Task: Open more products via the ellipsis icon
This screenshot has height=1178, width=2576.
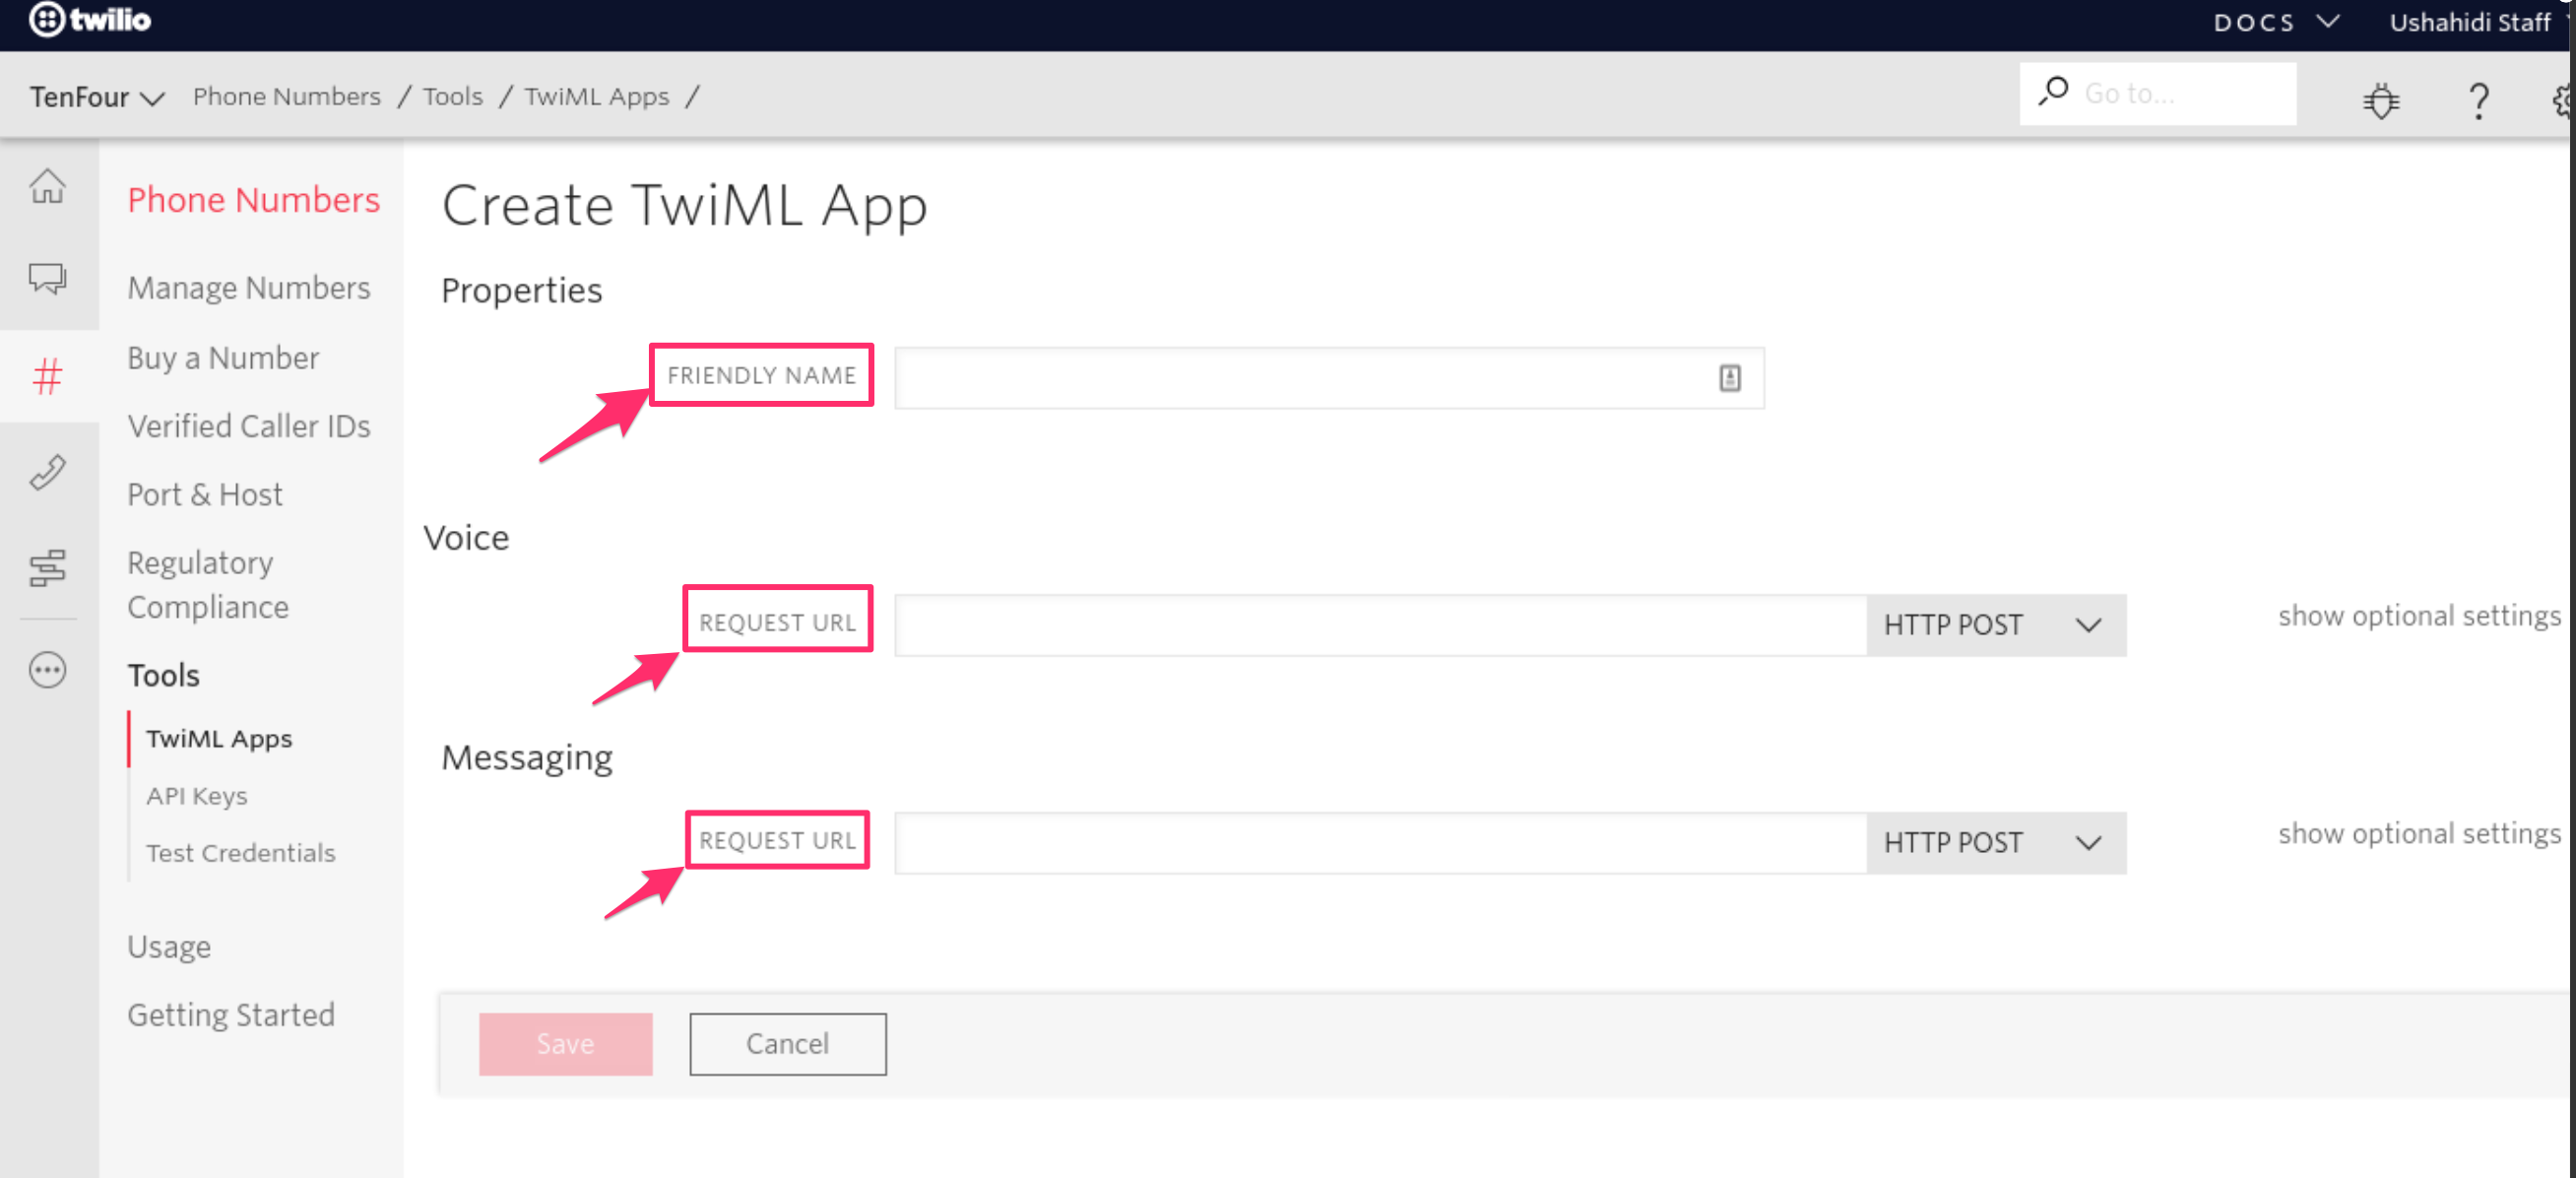Action: click(x=47, y=670)
